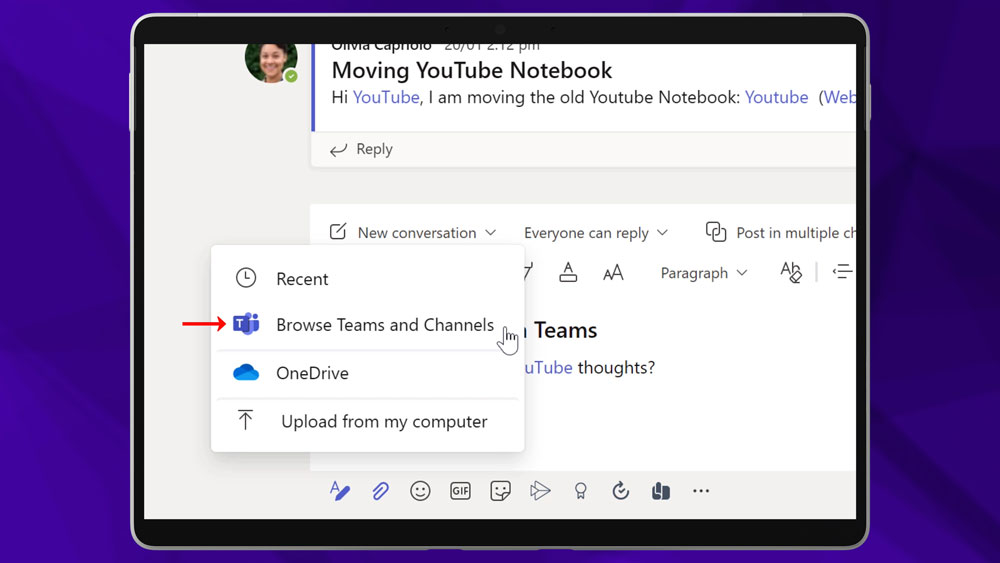Click the clear formatting icon
Image resolution: width=1000 pixels, height=563 pixels.
tap(791, 272)
